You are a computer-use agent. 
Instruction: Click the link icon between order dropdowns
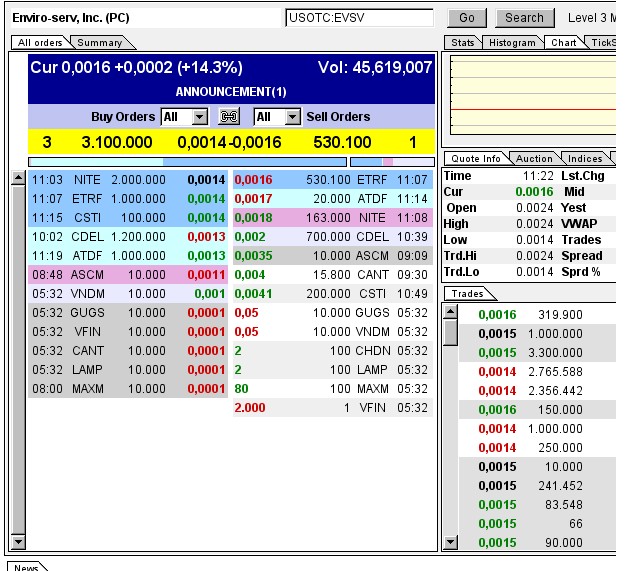pos(229,117)
